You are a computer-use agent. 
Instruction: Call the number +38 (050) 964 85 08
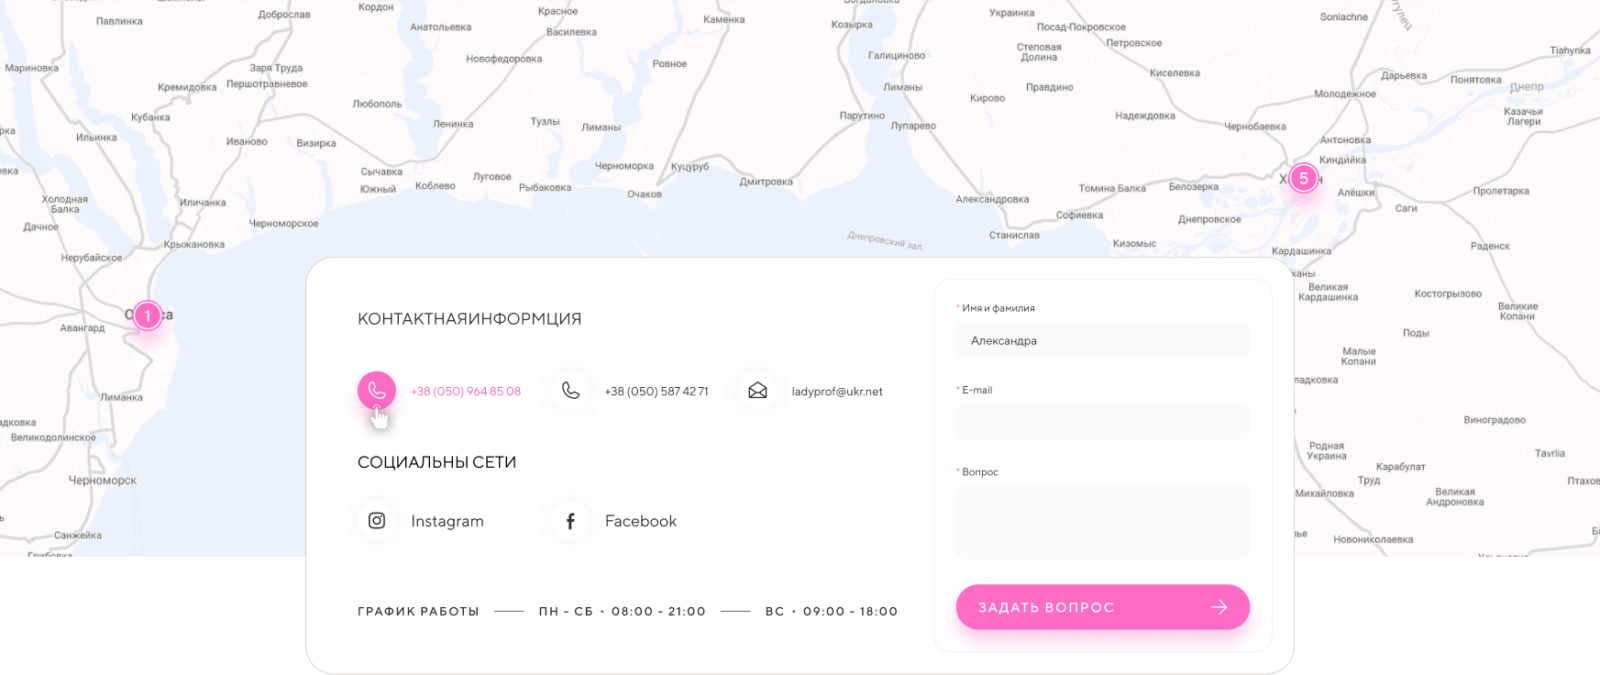click(x=466, y=392)
